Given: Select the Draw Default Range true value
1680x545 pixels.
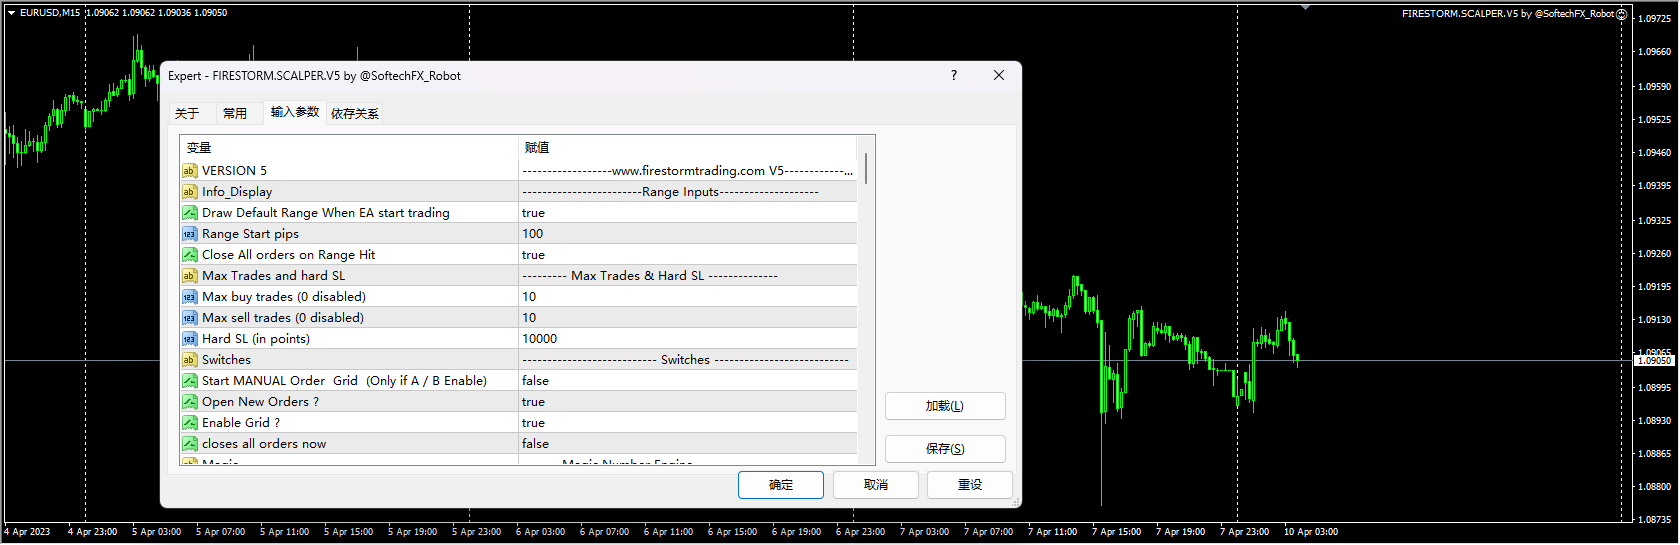Looking at the screenshot, I should pyautogui.click(x=688, y=213).
